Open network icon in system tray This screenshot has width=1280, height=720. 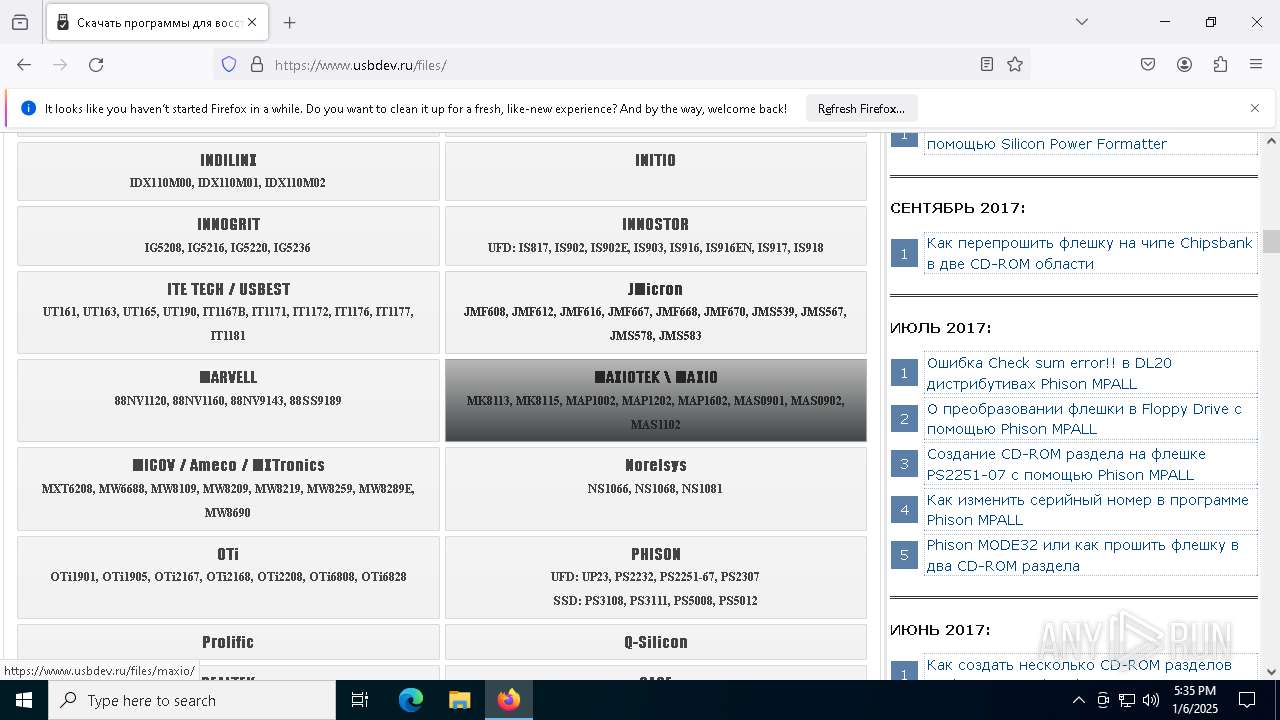point(1127,700)
